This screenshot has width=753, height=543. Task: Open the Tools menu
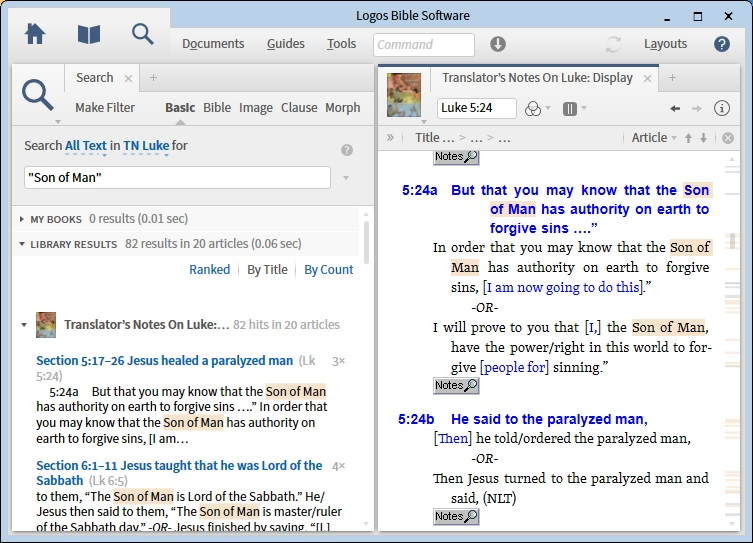[x=341, y=44]
